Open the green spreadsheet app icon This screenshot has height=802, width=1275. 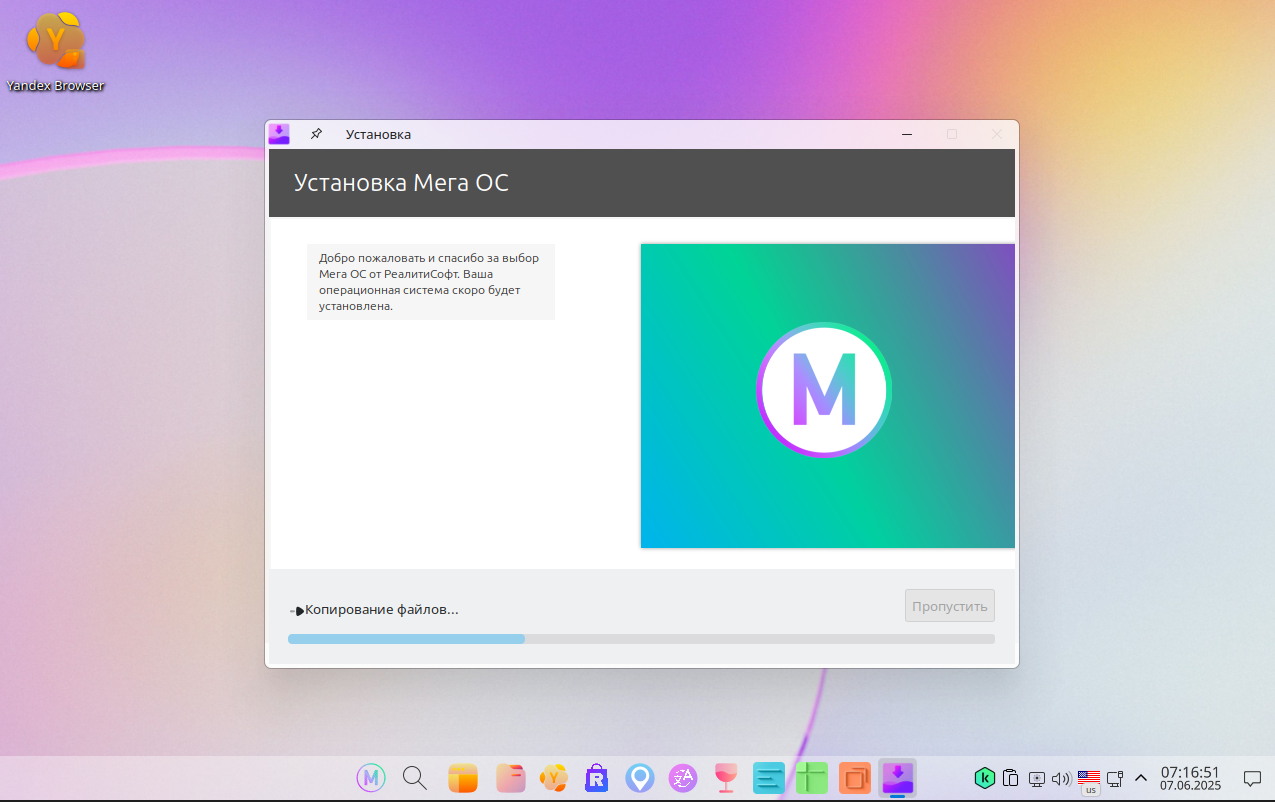click(x=812, y=777)
